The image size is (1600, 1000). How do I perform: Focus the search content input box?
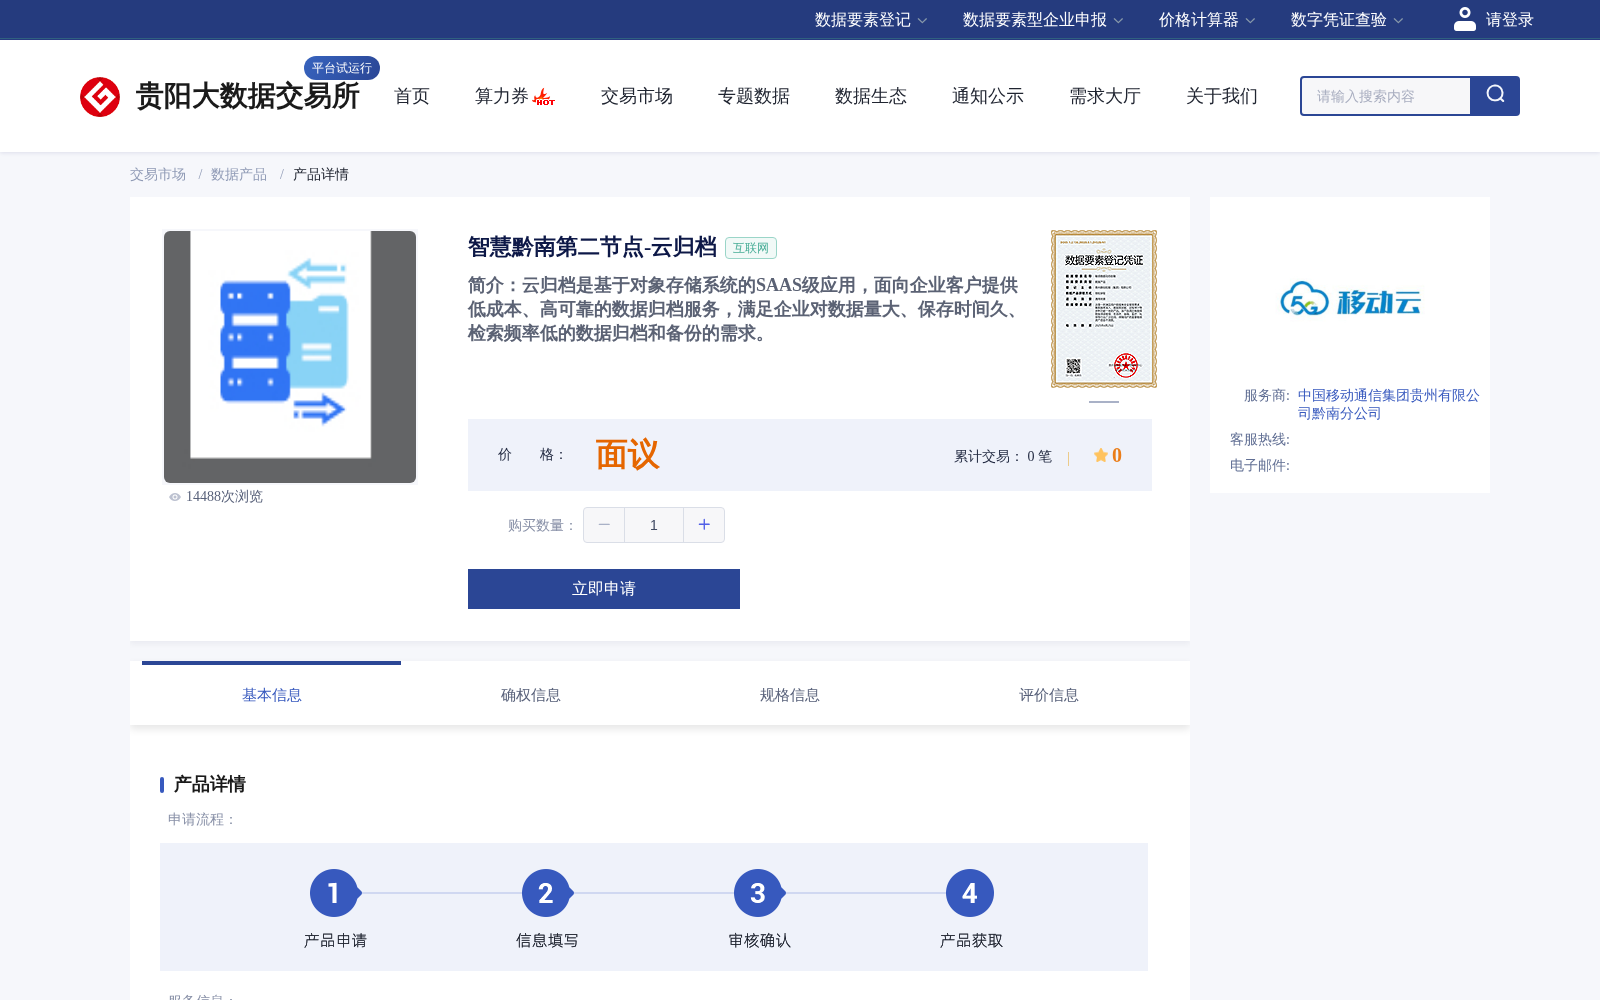point(1386,96)
